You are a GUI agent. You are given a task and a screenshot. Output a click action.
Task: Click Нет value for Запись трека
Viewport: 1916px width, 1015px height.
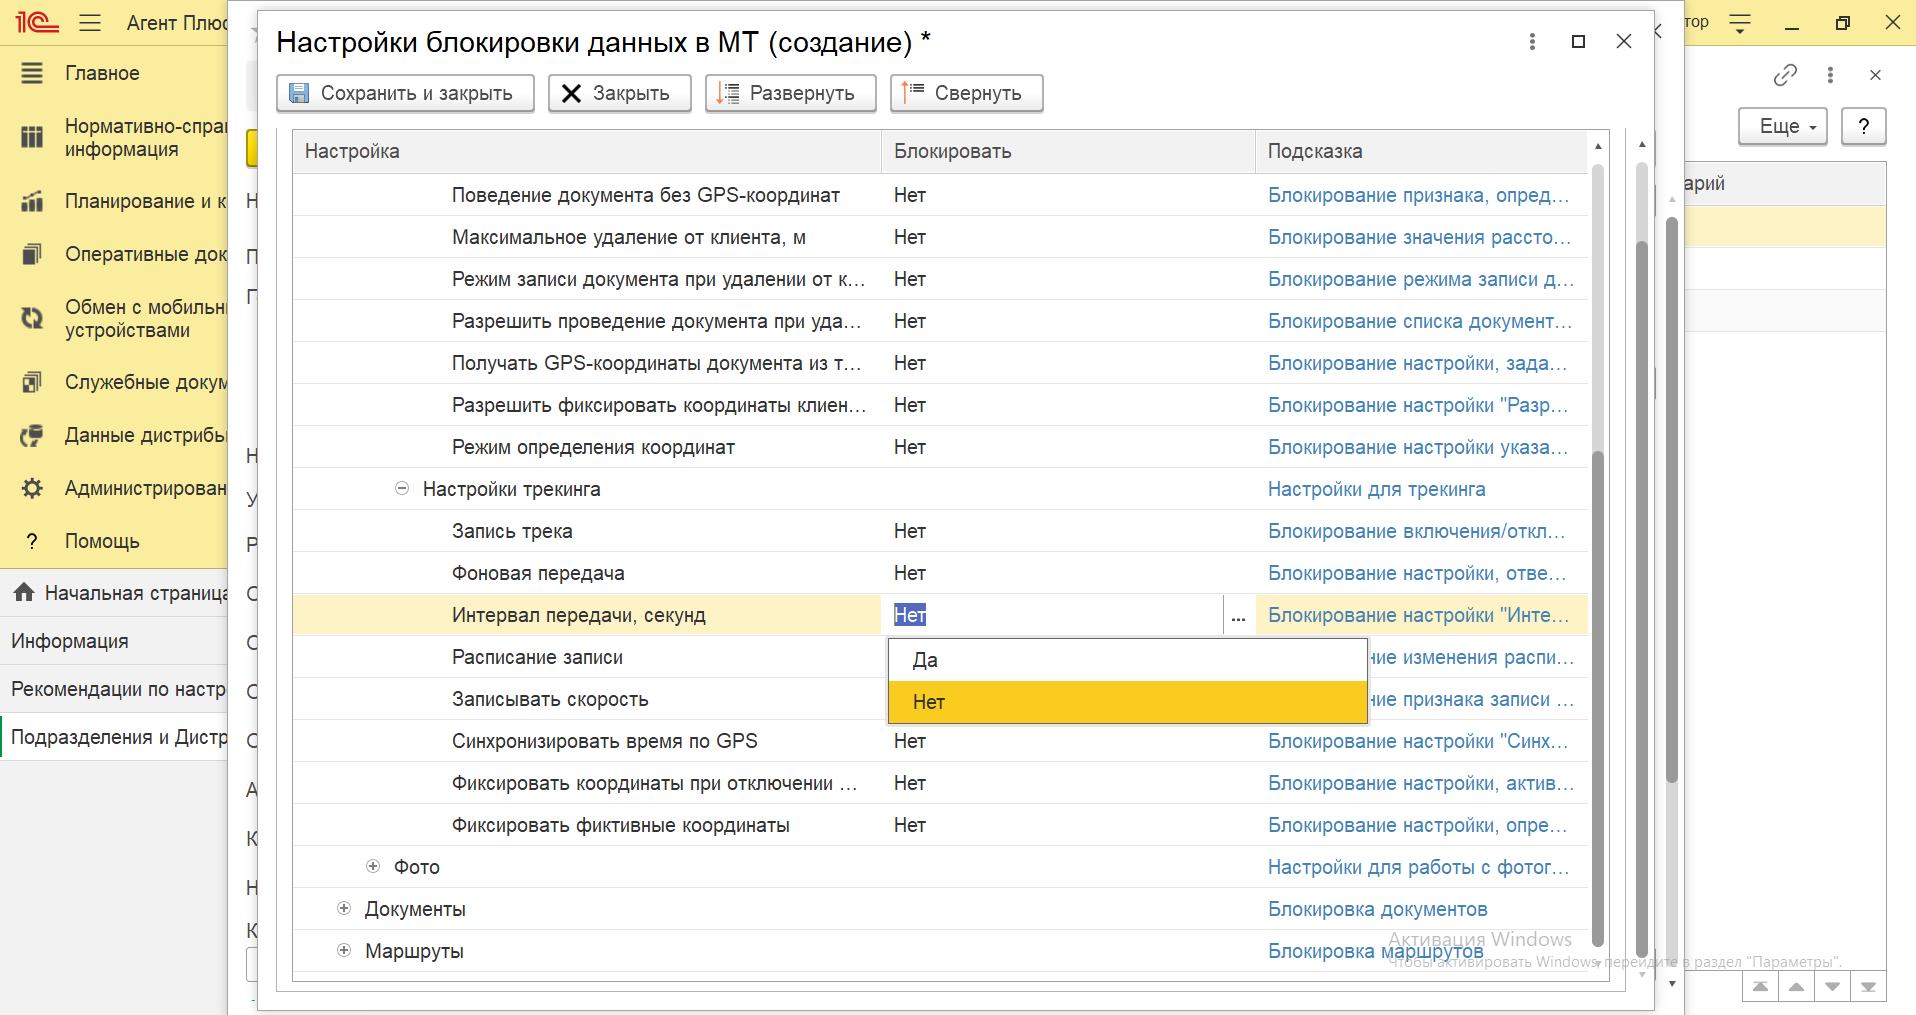pos(910,531)
